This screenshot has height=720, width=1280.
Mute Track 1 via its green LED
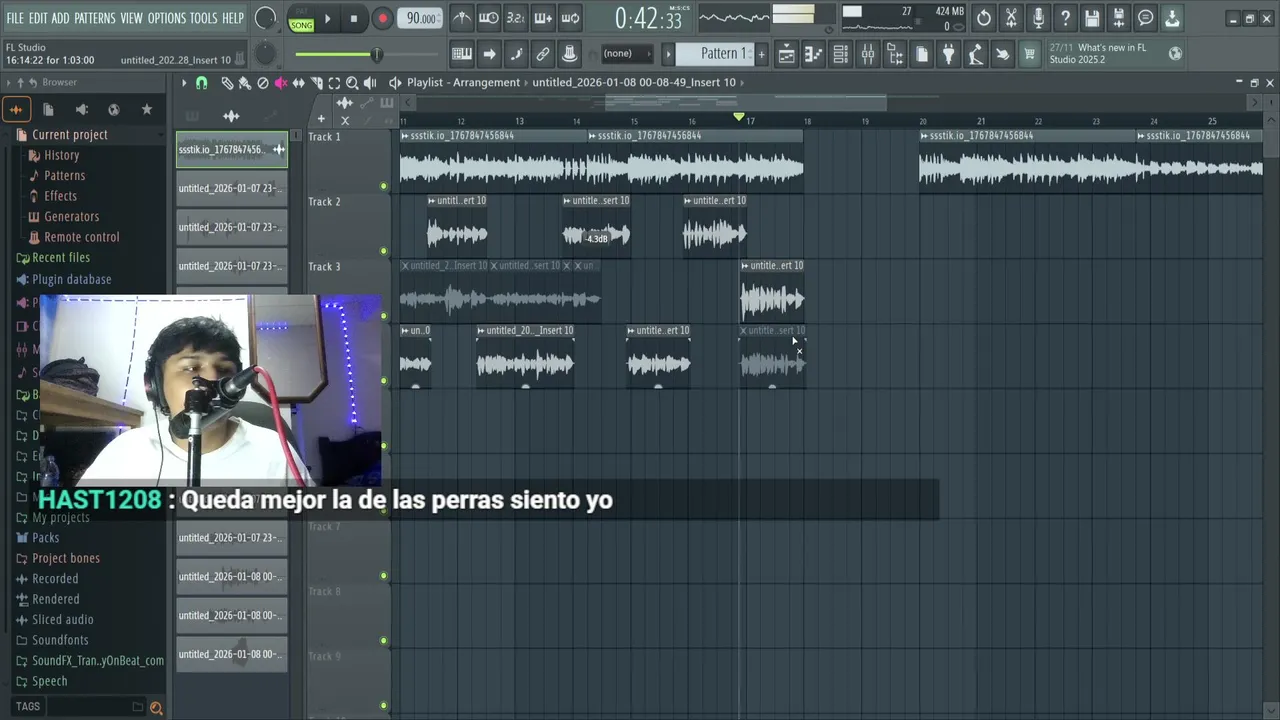pyautogui.click(x=383, y=186)
